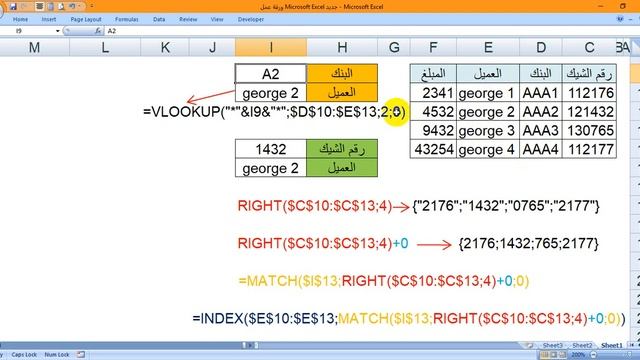Click the Help icon on the ribbon's right

(620, 19)
